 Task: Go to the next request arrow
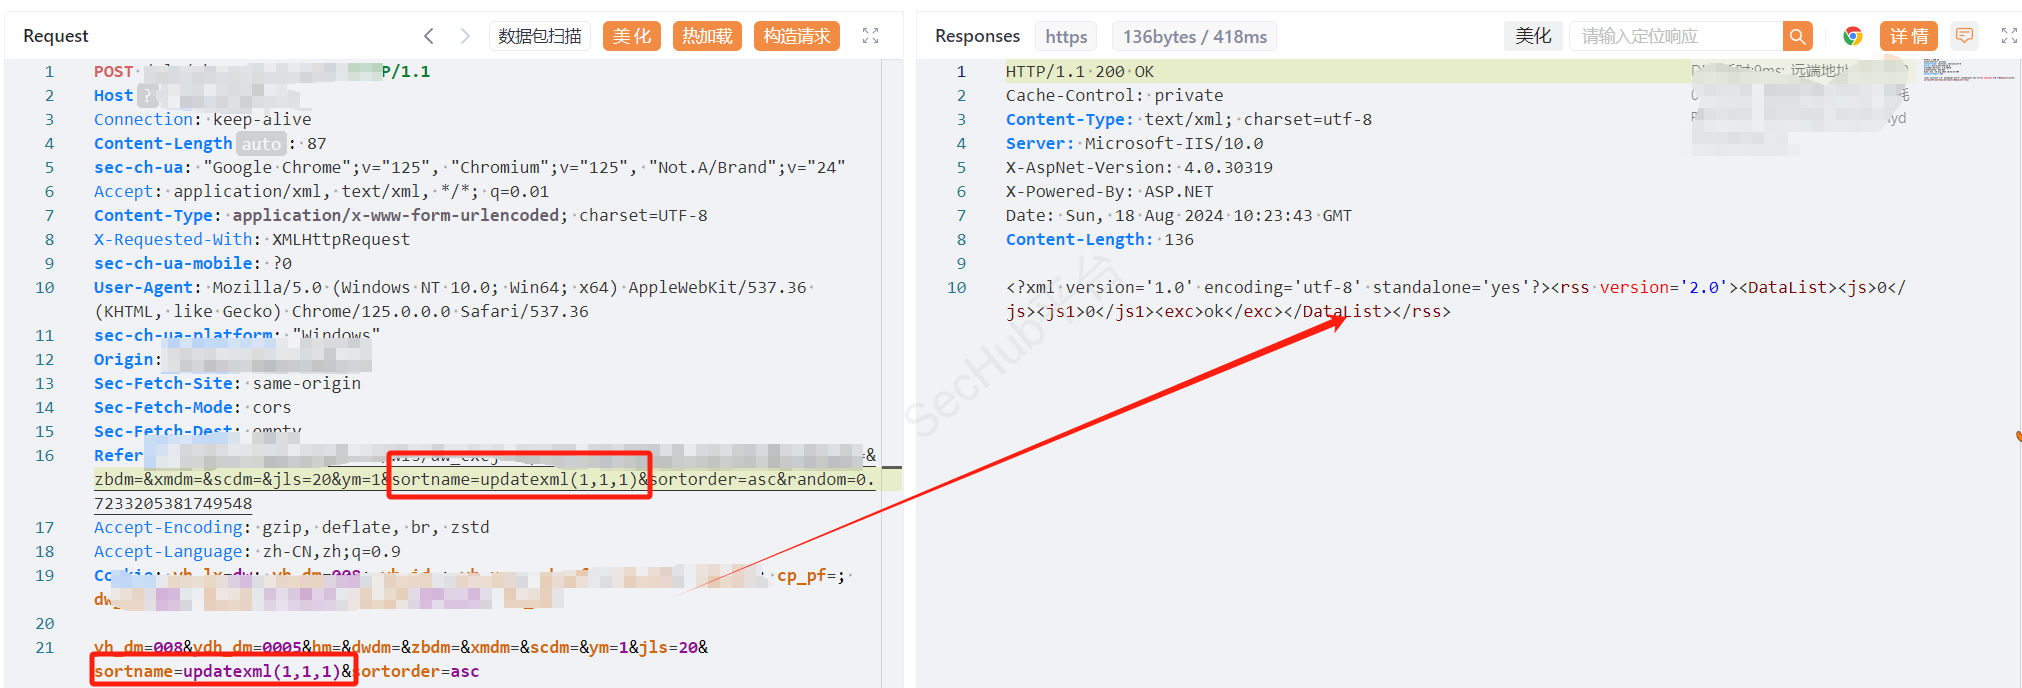click(x=465, y=36)
